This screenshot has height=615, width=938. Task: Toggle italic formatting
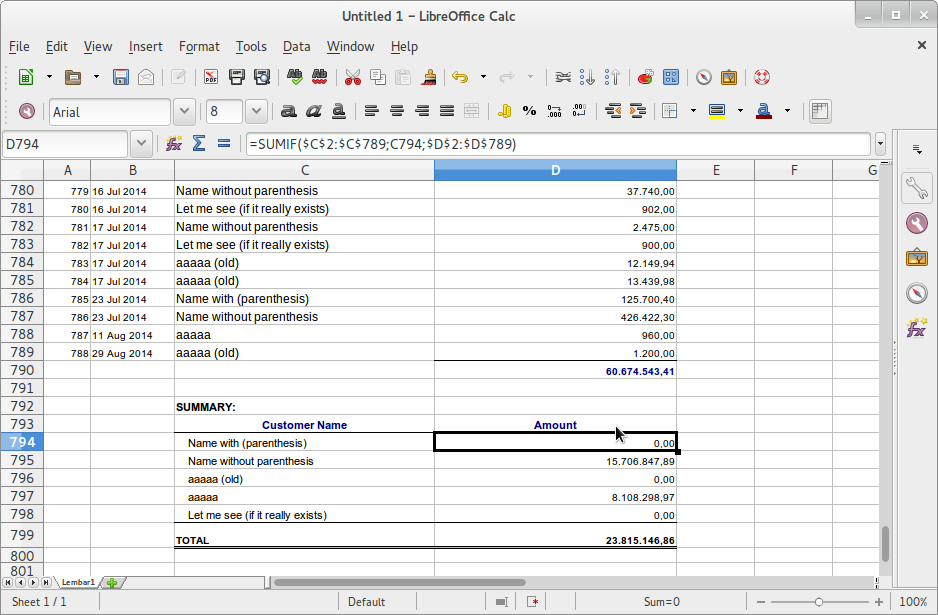pos(313,111)
